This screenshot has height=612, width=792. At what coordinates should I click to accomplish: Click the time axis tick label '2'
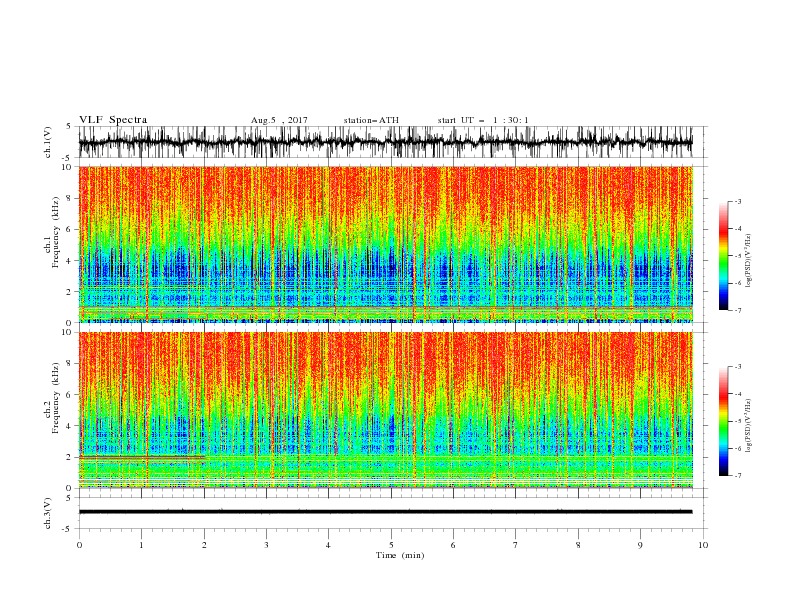[204, 545]
